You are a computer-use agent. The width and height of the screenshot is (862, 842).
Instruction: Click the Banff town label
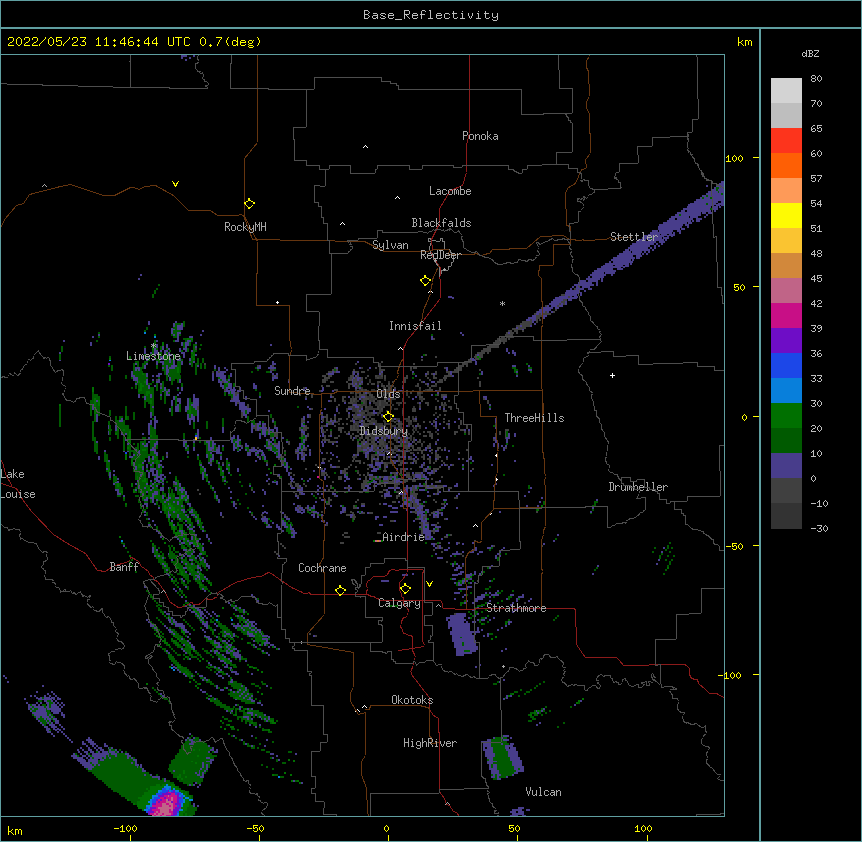point(124,567)
